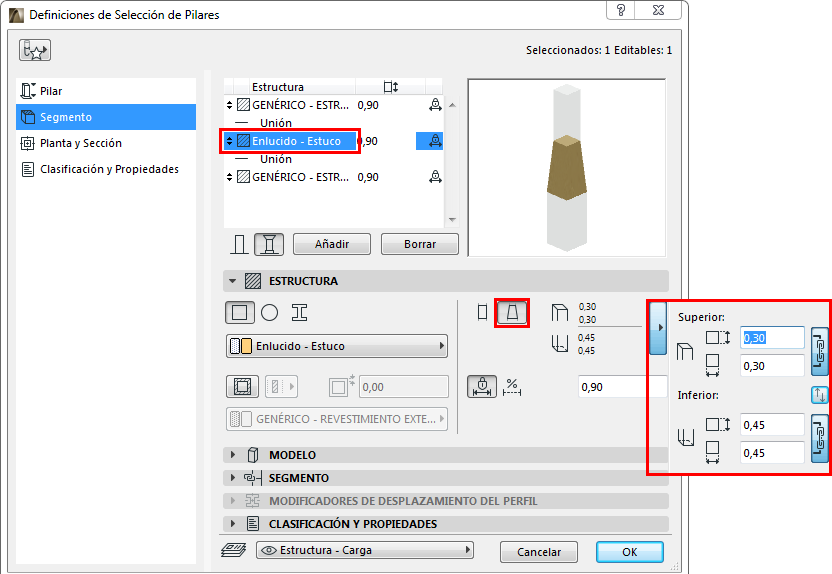The image size is (832, 574).
Task: Click the segment height column header icon
Action: click(391, 87)
